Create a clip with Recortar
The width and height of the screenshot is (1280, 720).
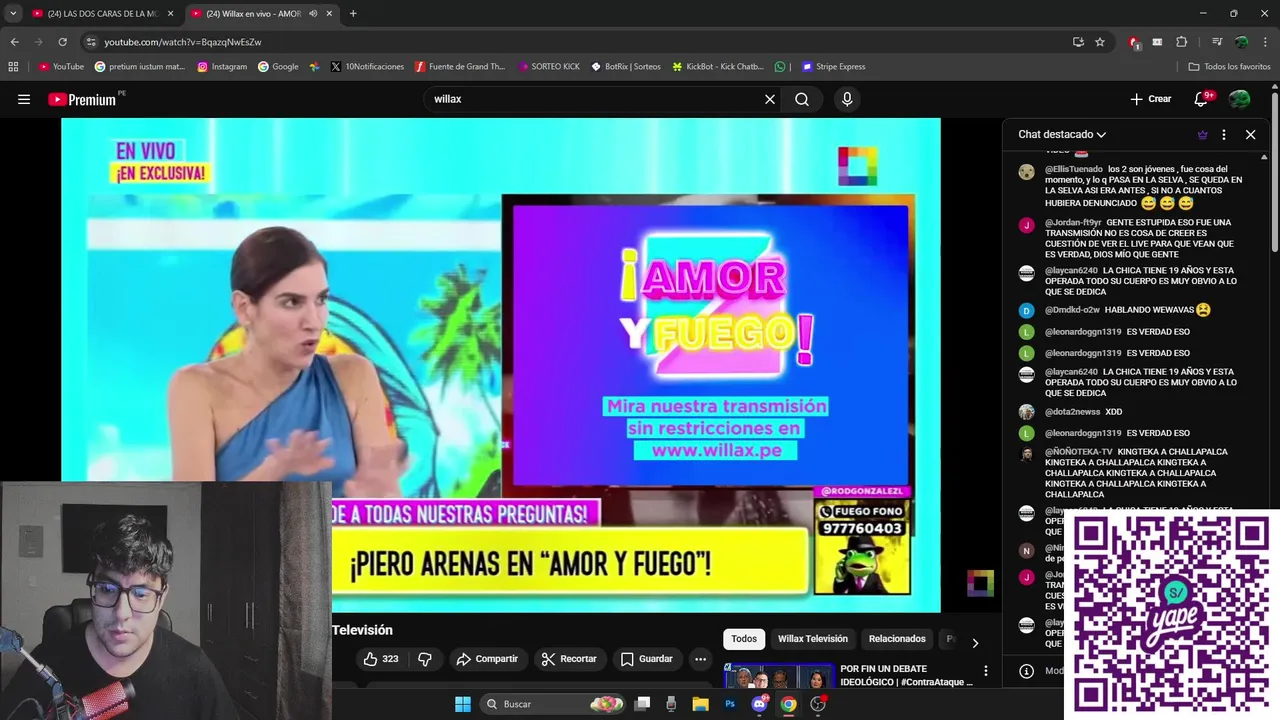[569, 659]
